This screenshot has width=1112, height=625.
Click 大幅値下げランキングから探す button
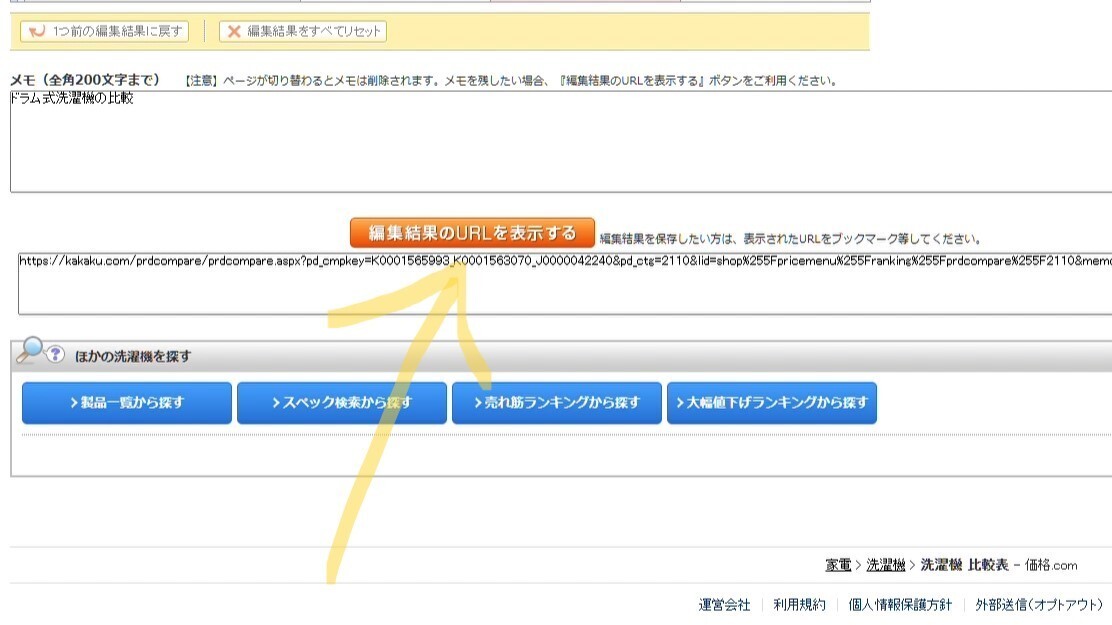[772, 403]
